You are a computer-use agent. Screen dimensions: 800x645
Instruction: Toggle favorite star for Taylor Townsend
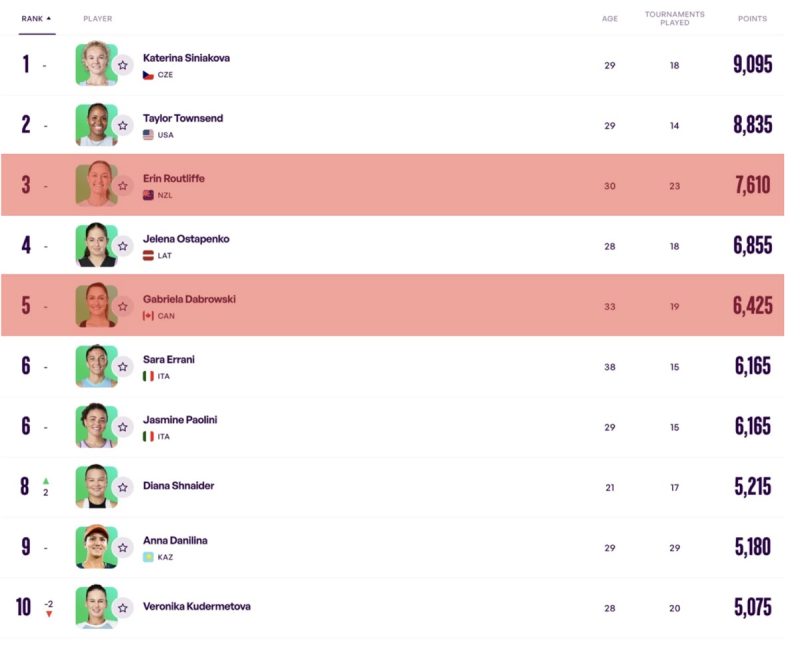click(123, 126)
